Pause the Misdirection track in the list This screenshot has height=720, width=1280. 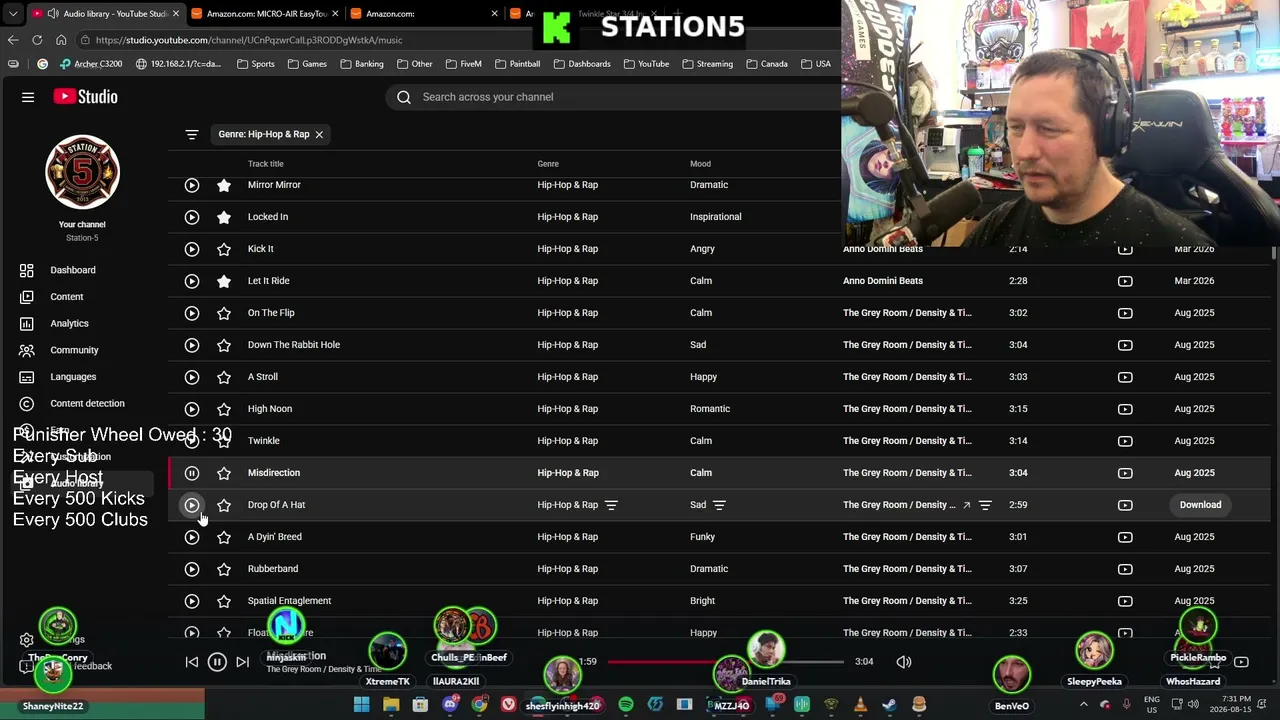[x=192, y=473]
